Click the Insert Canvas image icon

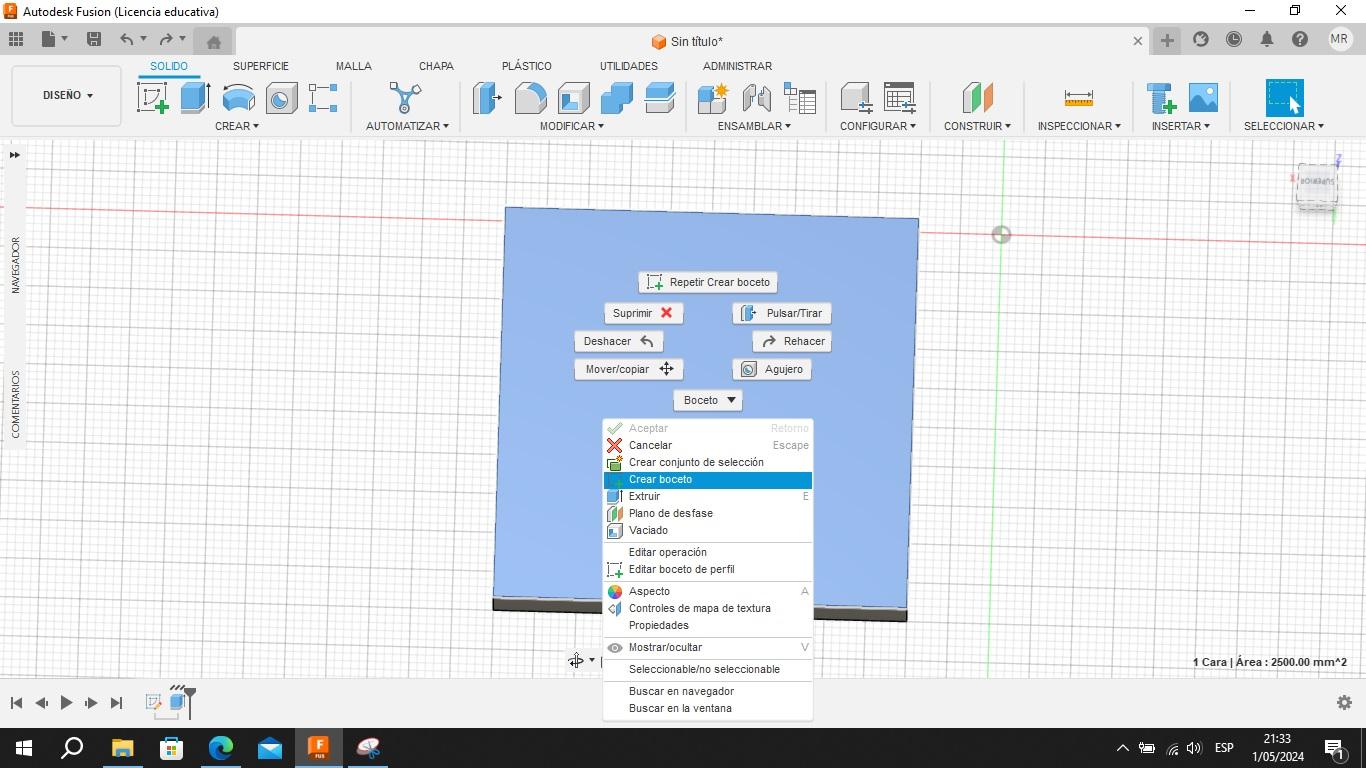click(x=1203, y=98)
